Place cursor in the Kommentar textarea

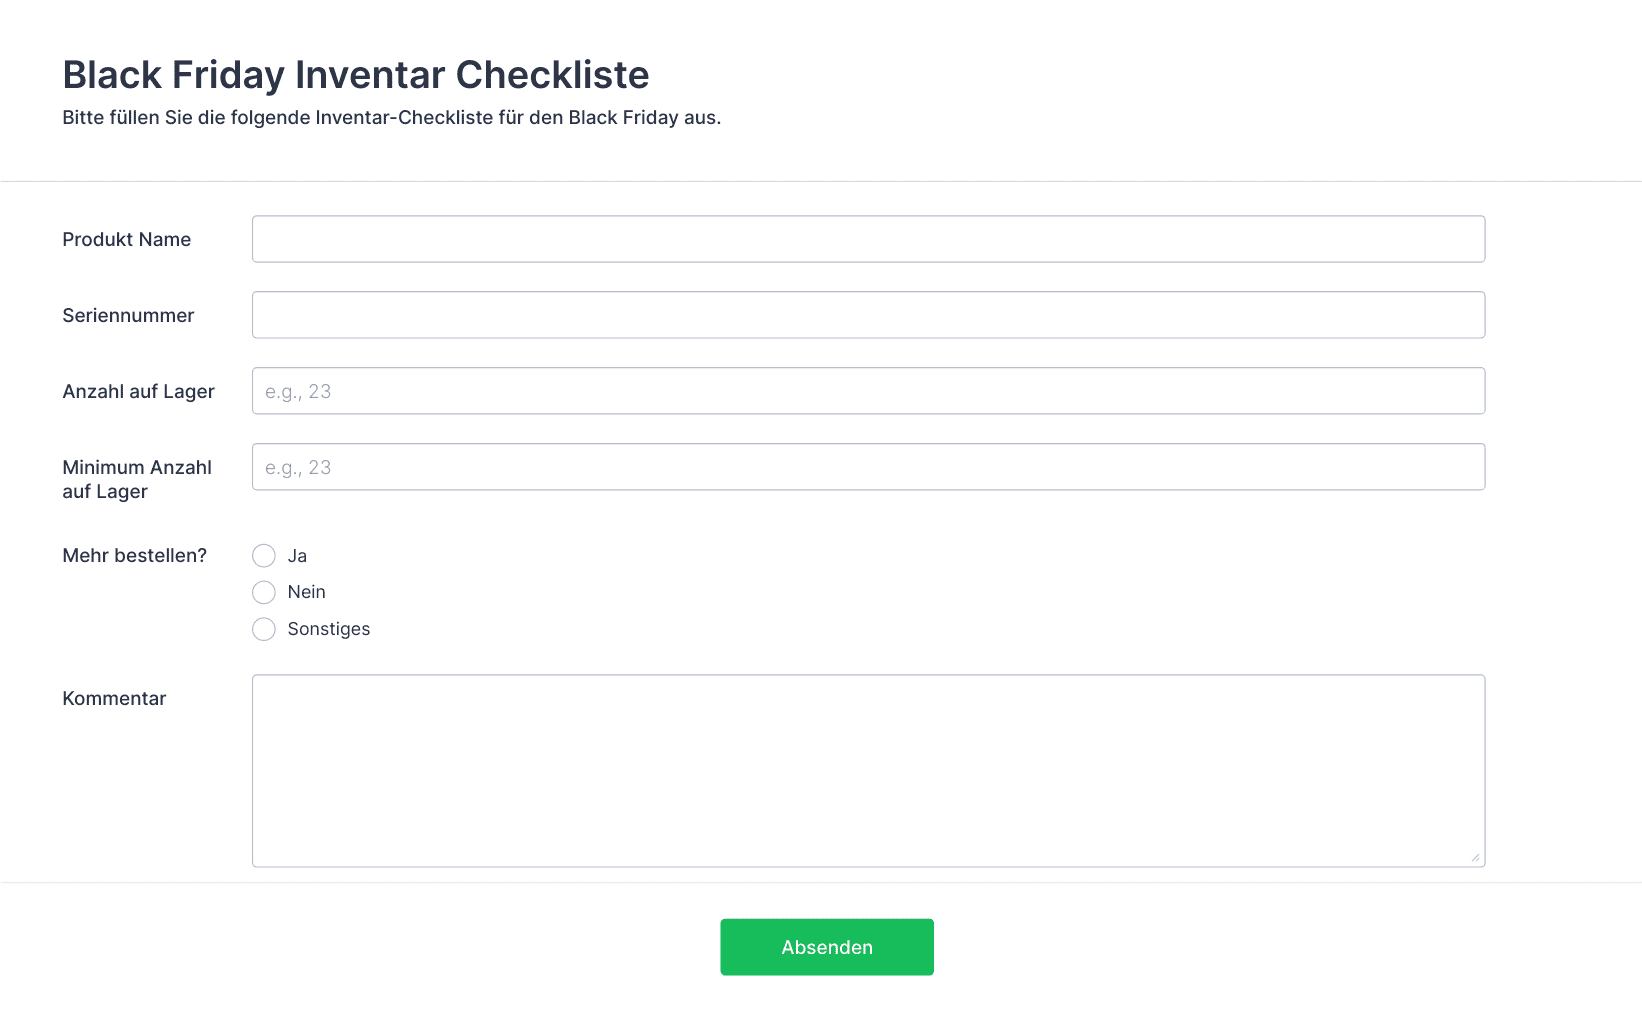(x=868, y=771)
